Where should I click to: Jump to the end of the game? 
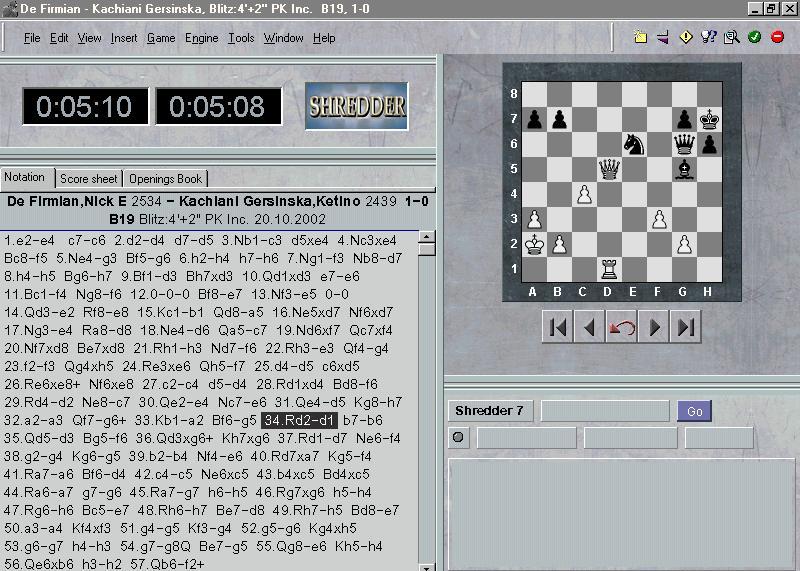click(686, 327)
